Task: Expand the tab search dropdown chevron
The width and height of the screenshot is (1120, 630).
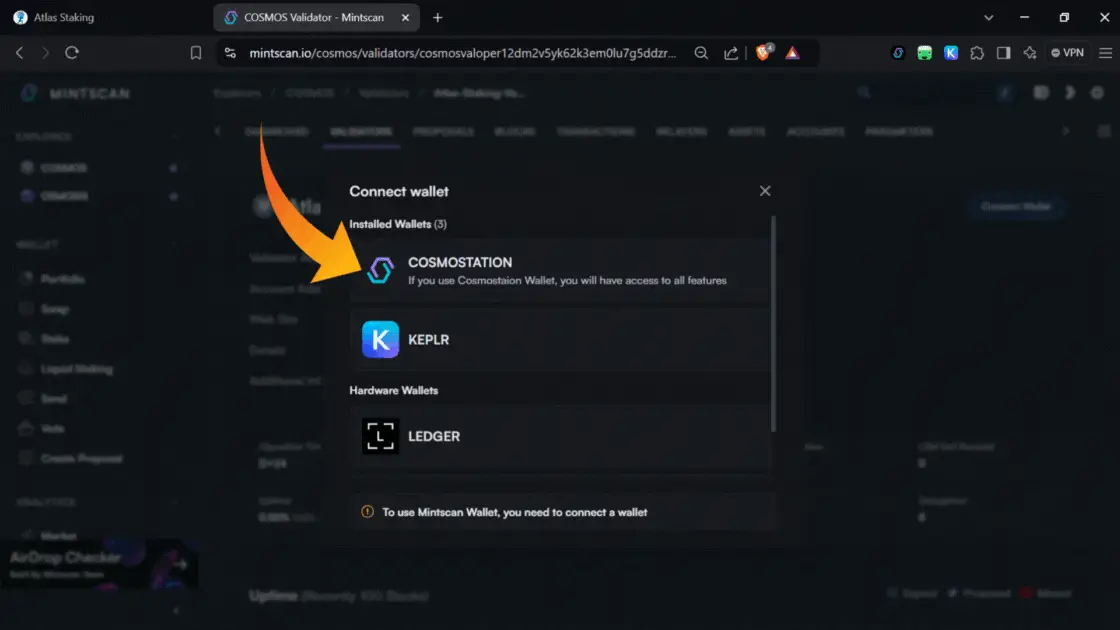Action: [989, 17]
